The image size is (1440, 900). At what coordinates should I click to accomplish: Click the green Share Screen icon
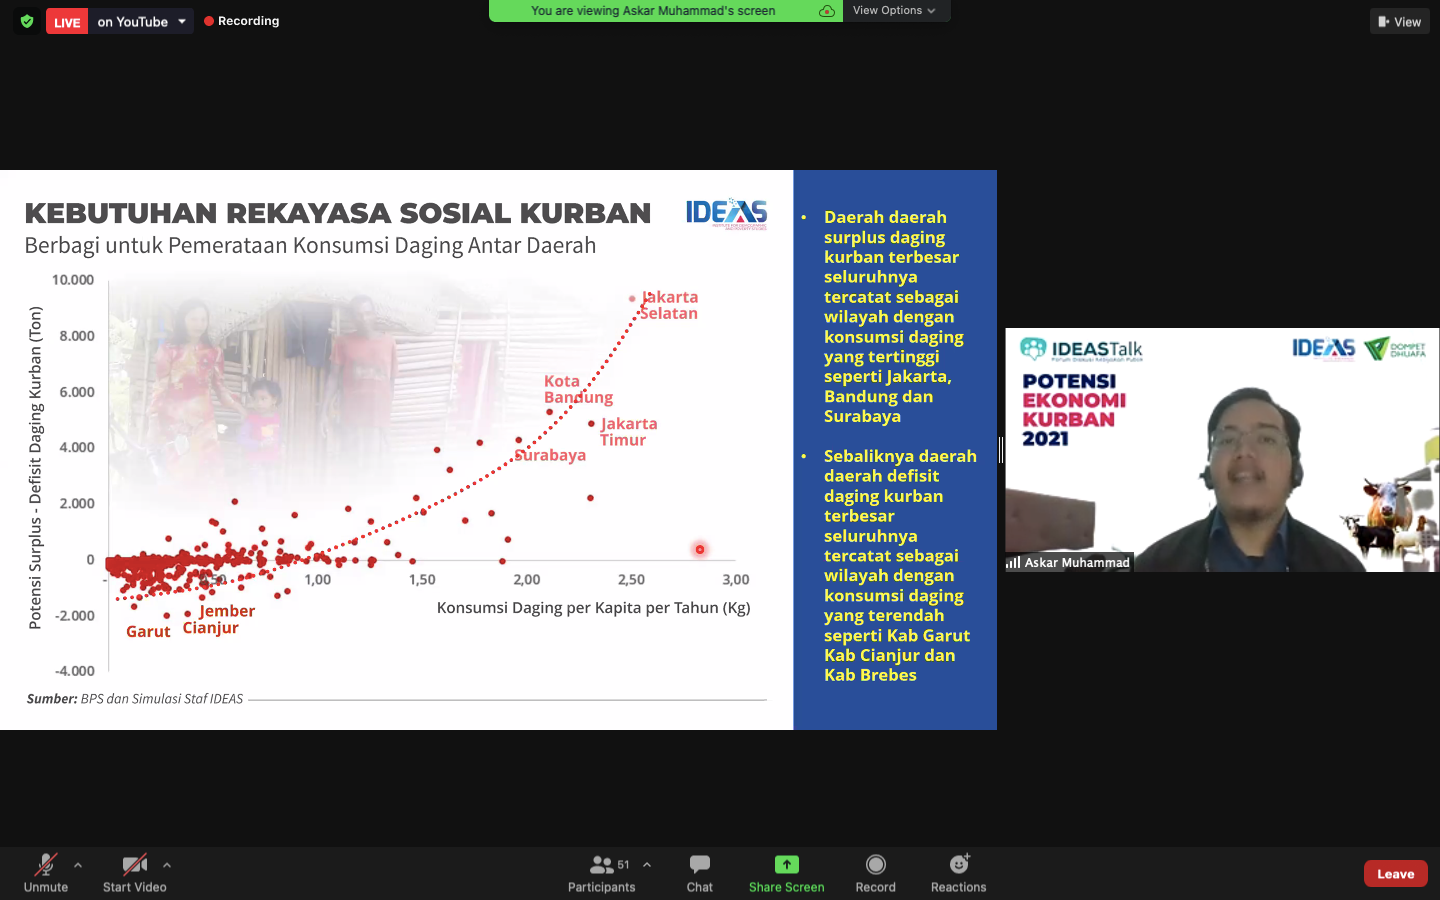[786, 865]
